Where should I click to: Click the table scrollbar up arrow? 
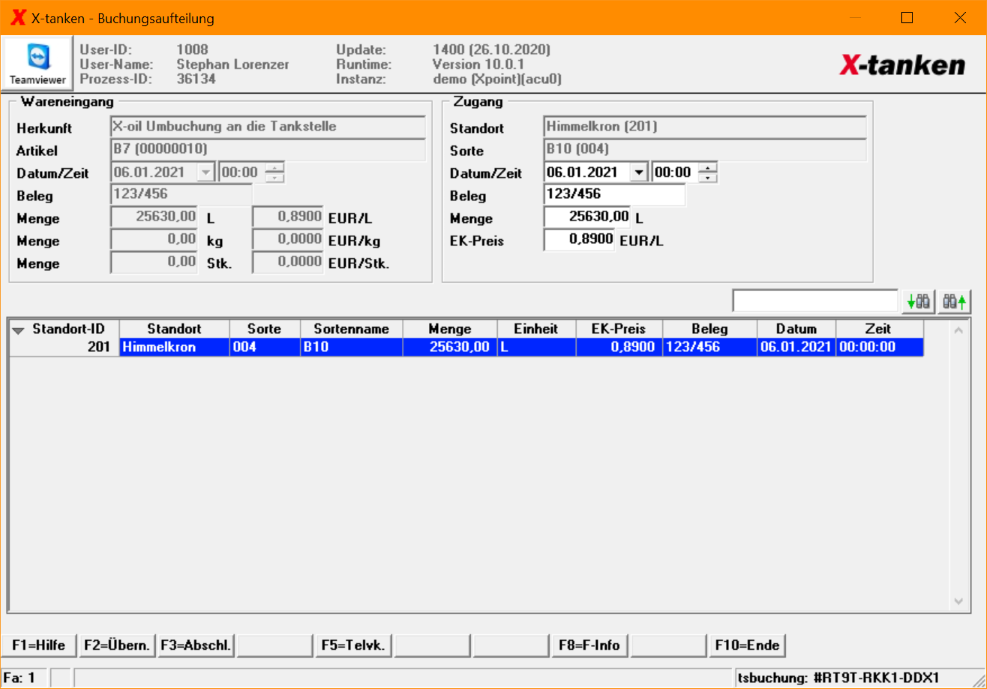coord(958,330)
